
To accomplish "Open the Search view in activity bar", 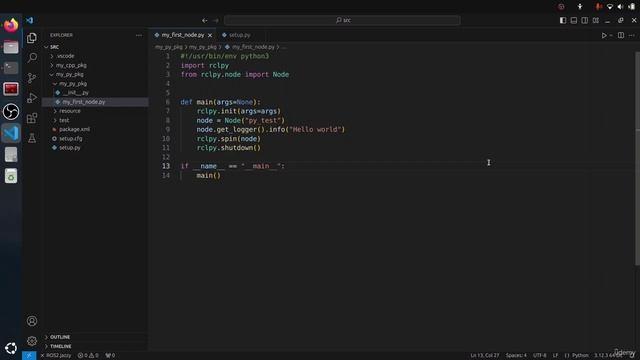I will tap(32, 58).
